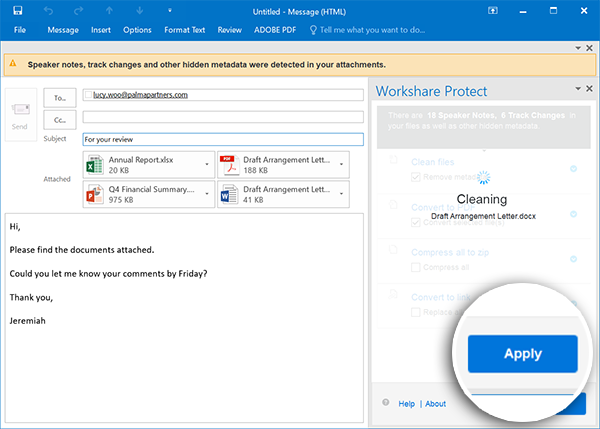Open the Customize Quick Access Toolbar dropdown
Image resolution: width=600 pixels, height=429 pixels.
click(170, 10)
